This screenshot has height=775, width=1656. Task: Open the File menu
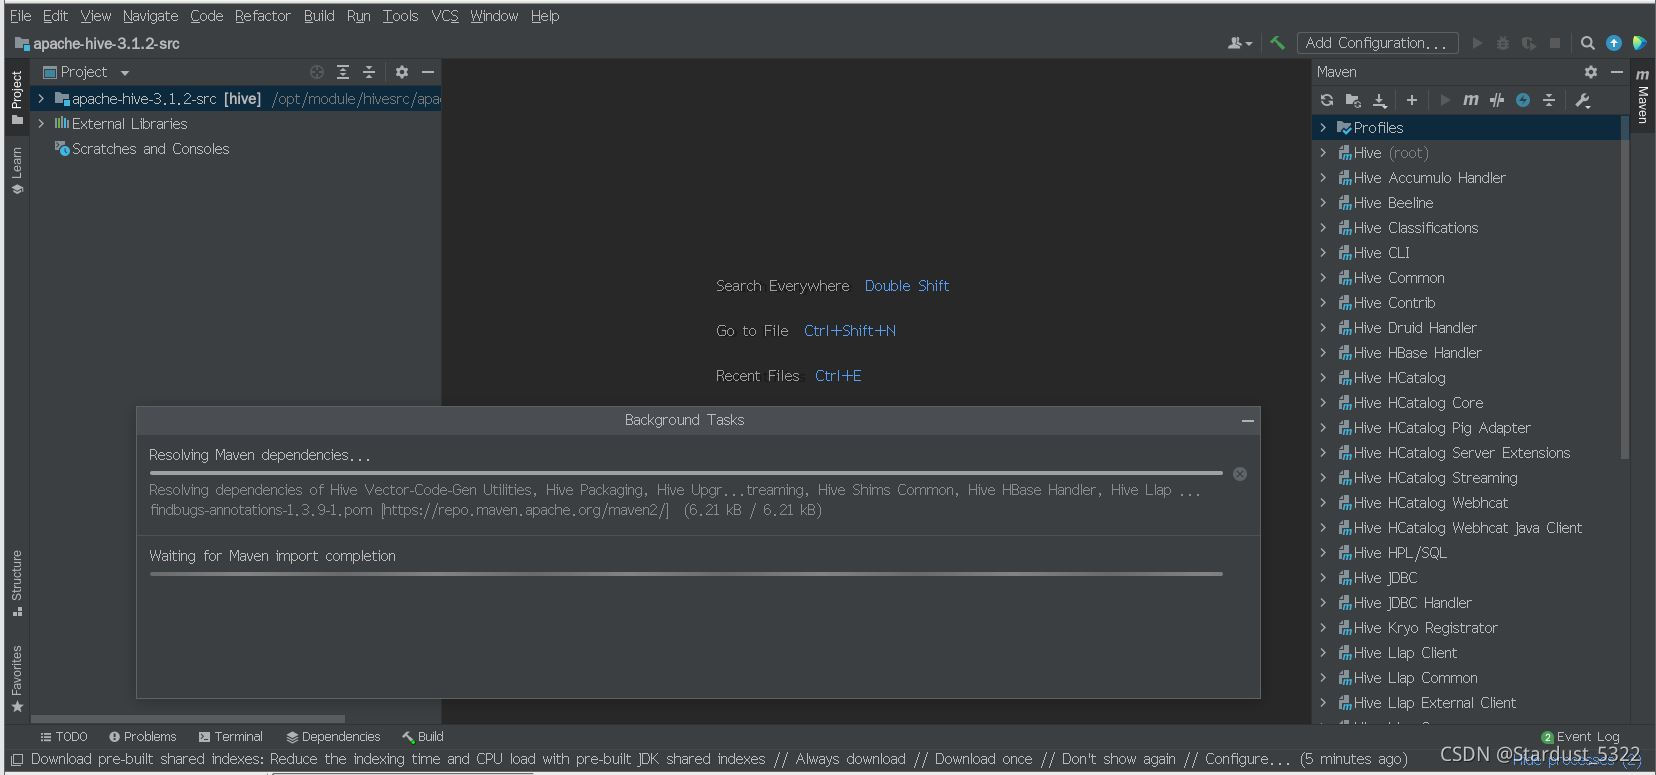[20, 16]
